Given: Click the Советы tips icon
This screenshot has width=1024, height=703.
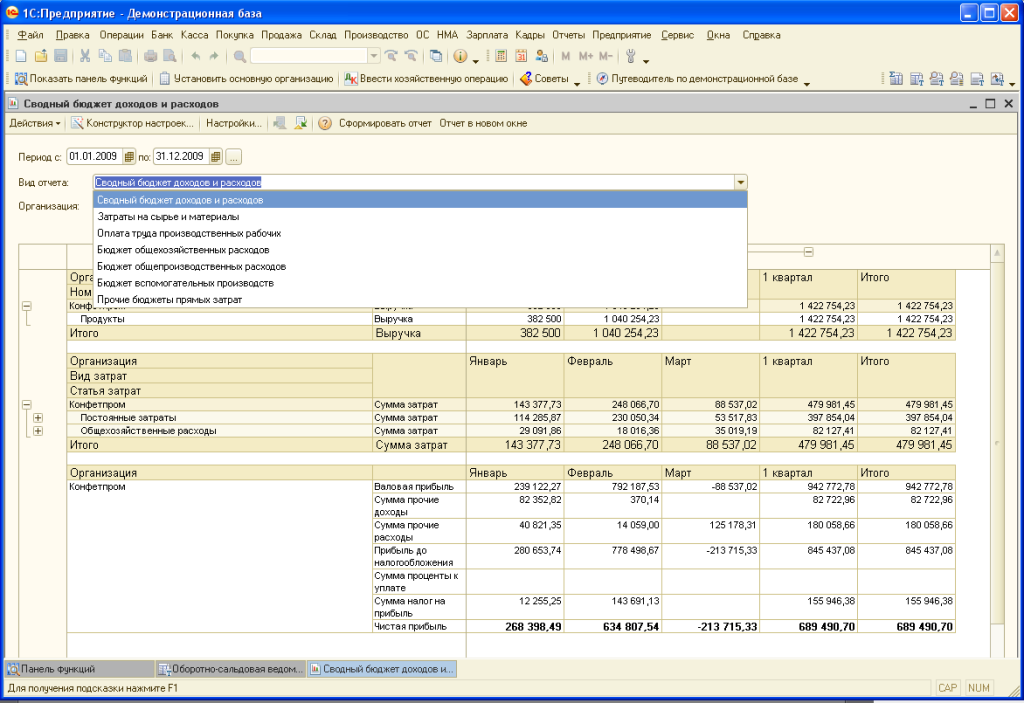Looking at the screenshot, I should pyautogui.click(x=526, y=79).
